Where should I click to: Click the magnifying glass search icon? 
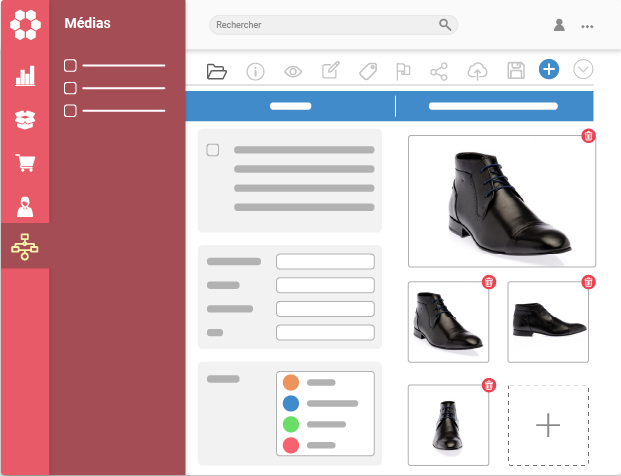pos(445,25)
